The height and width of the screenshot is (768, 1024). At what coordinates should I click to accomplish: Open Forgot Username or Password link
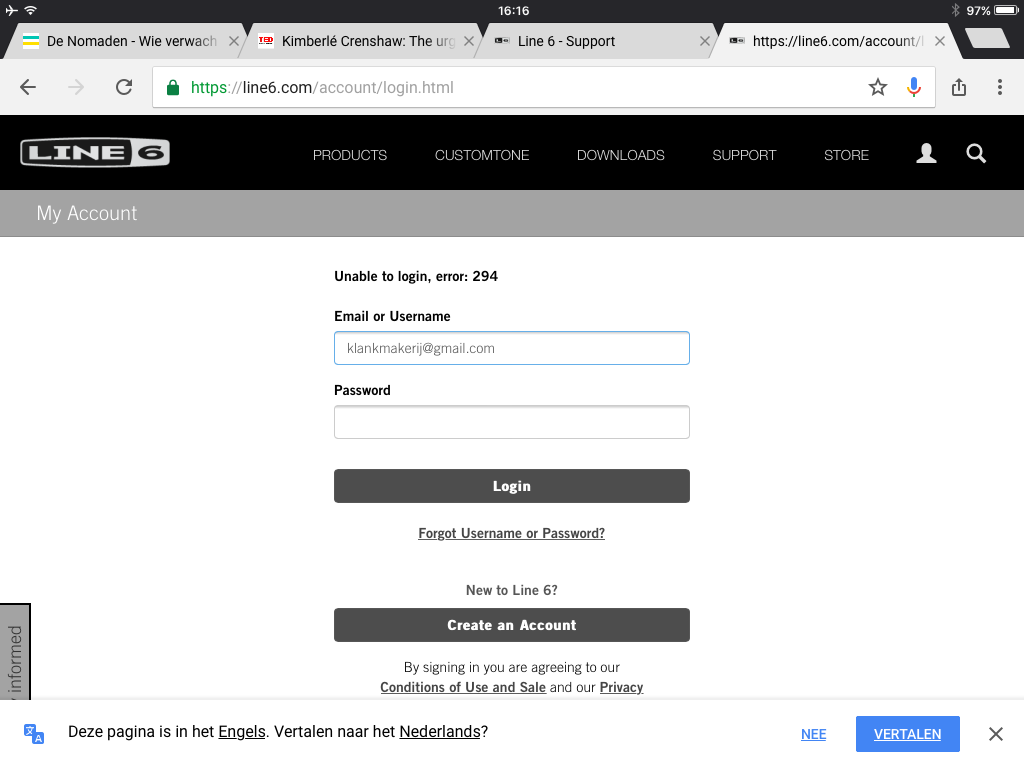click(511, 534)
